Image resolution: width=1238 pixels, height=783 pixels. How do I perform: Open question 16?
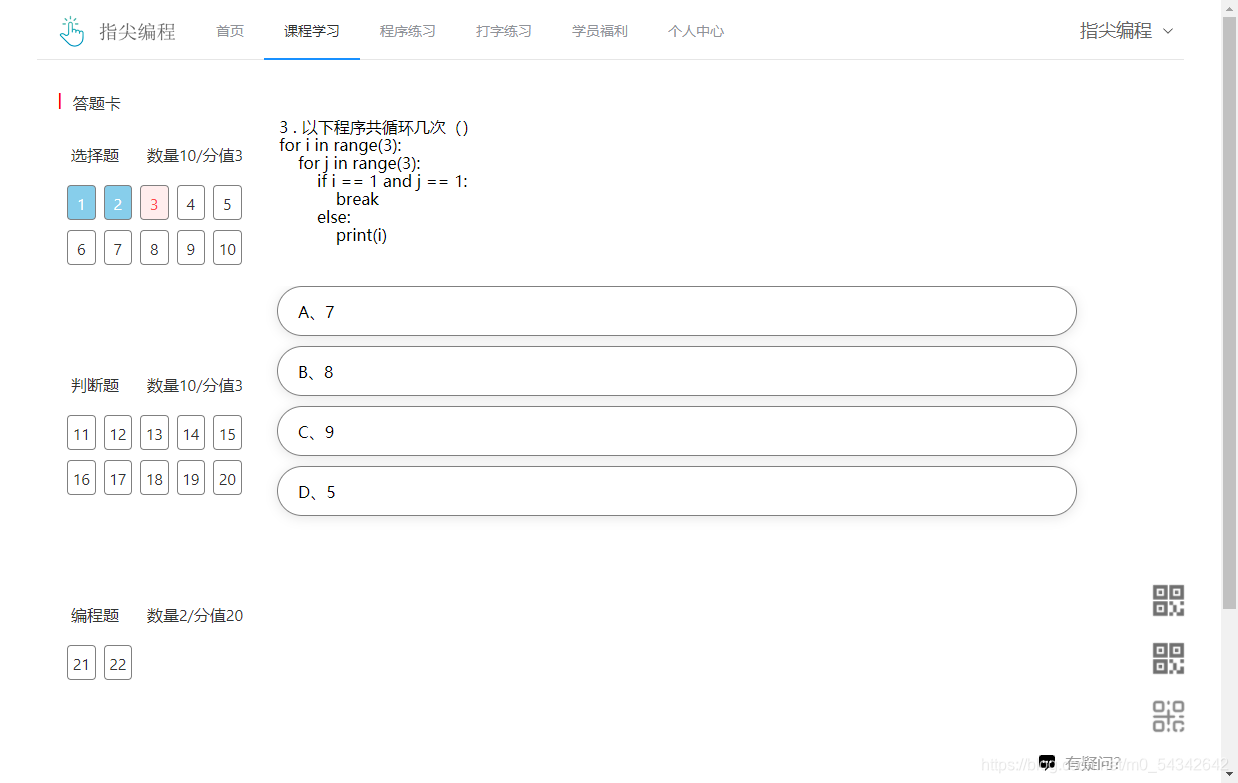[81, 478]
